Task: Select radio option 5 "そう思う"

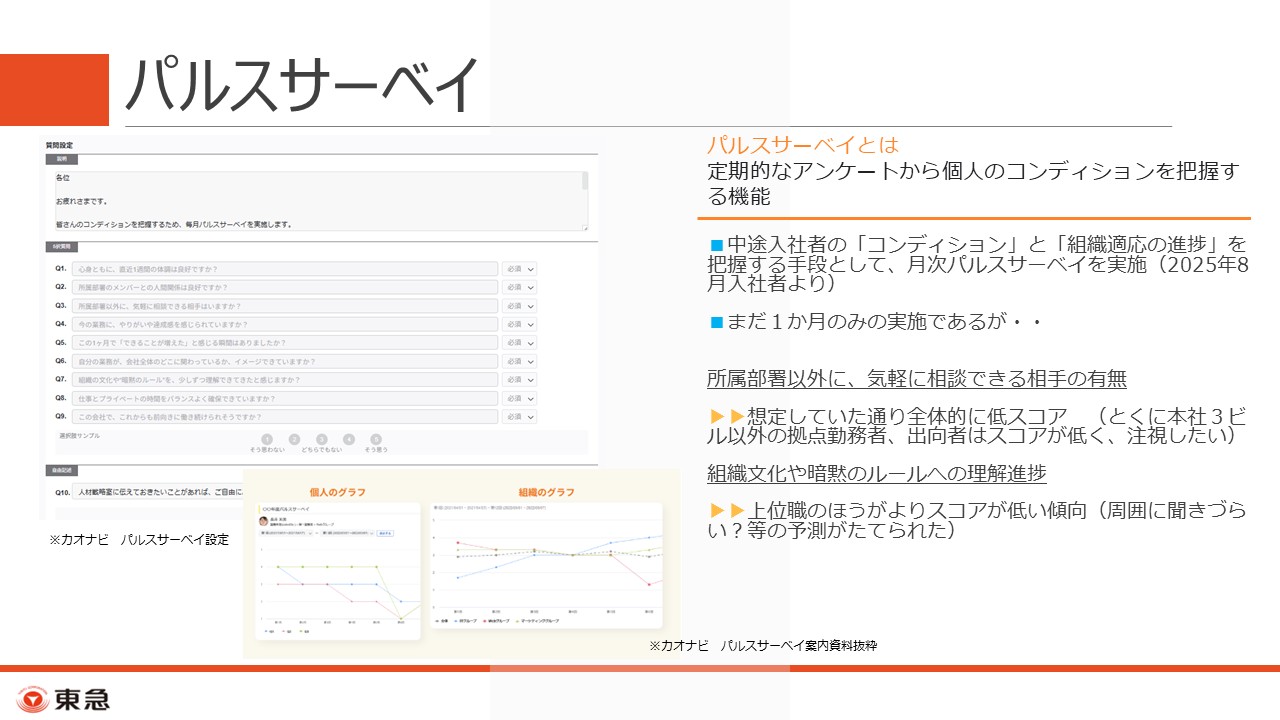Action: pos(376,439)
